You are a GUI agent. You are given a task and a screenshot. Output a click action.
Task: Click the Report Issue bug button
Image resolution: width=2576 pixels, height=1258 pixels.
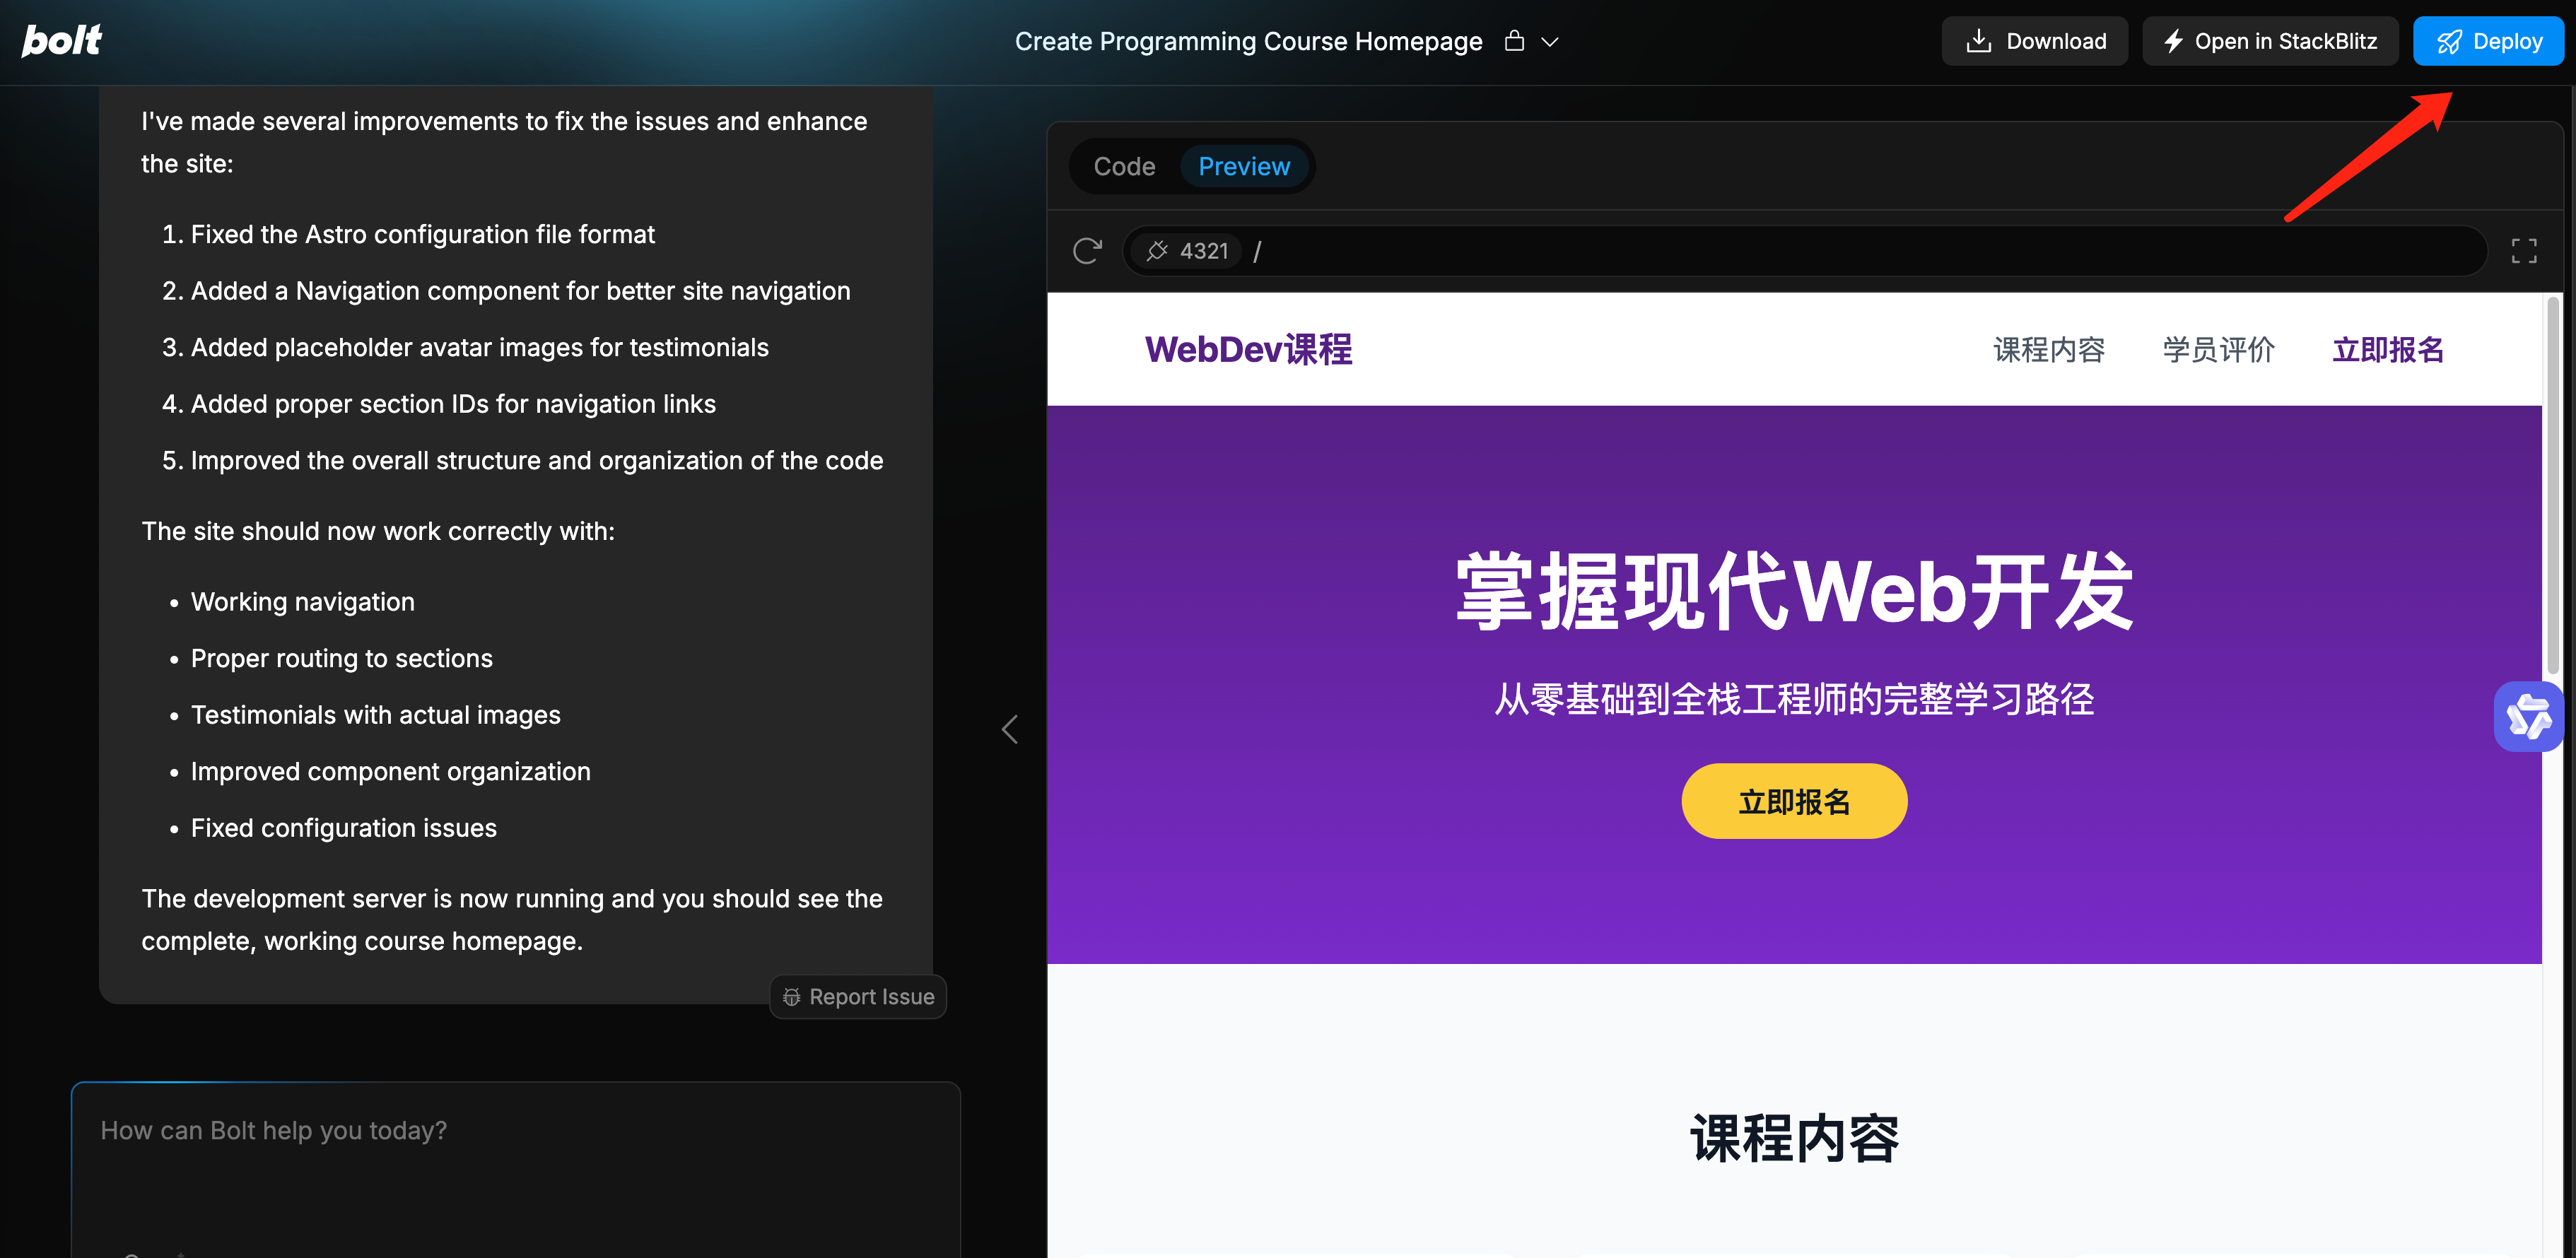(858, 996)
